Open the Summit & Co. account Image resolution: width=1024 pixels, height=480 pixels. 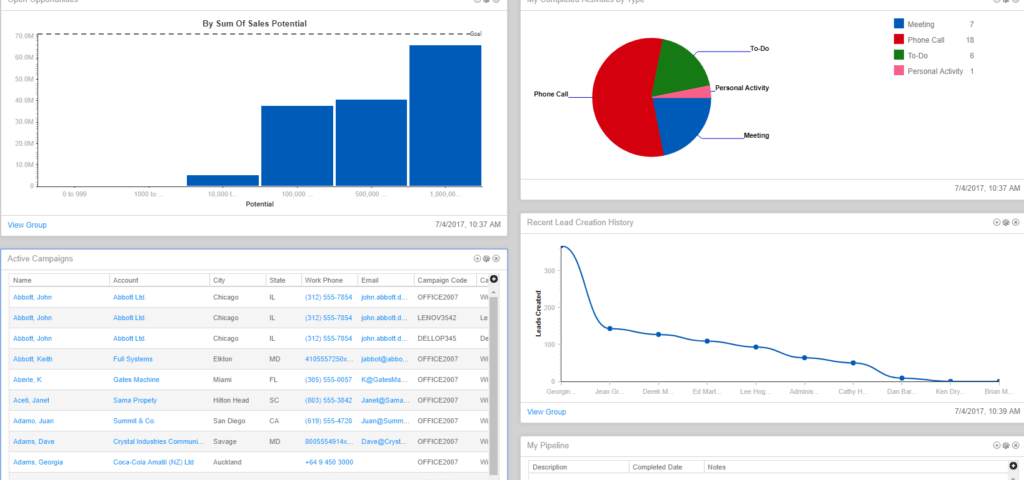[x=135, y=421]
